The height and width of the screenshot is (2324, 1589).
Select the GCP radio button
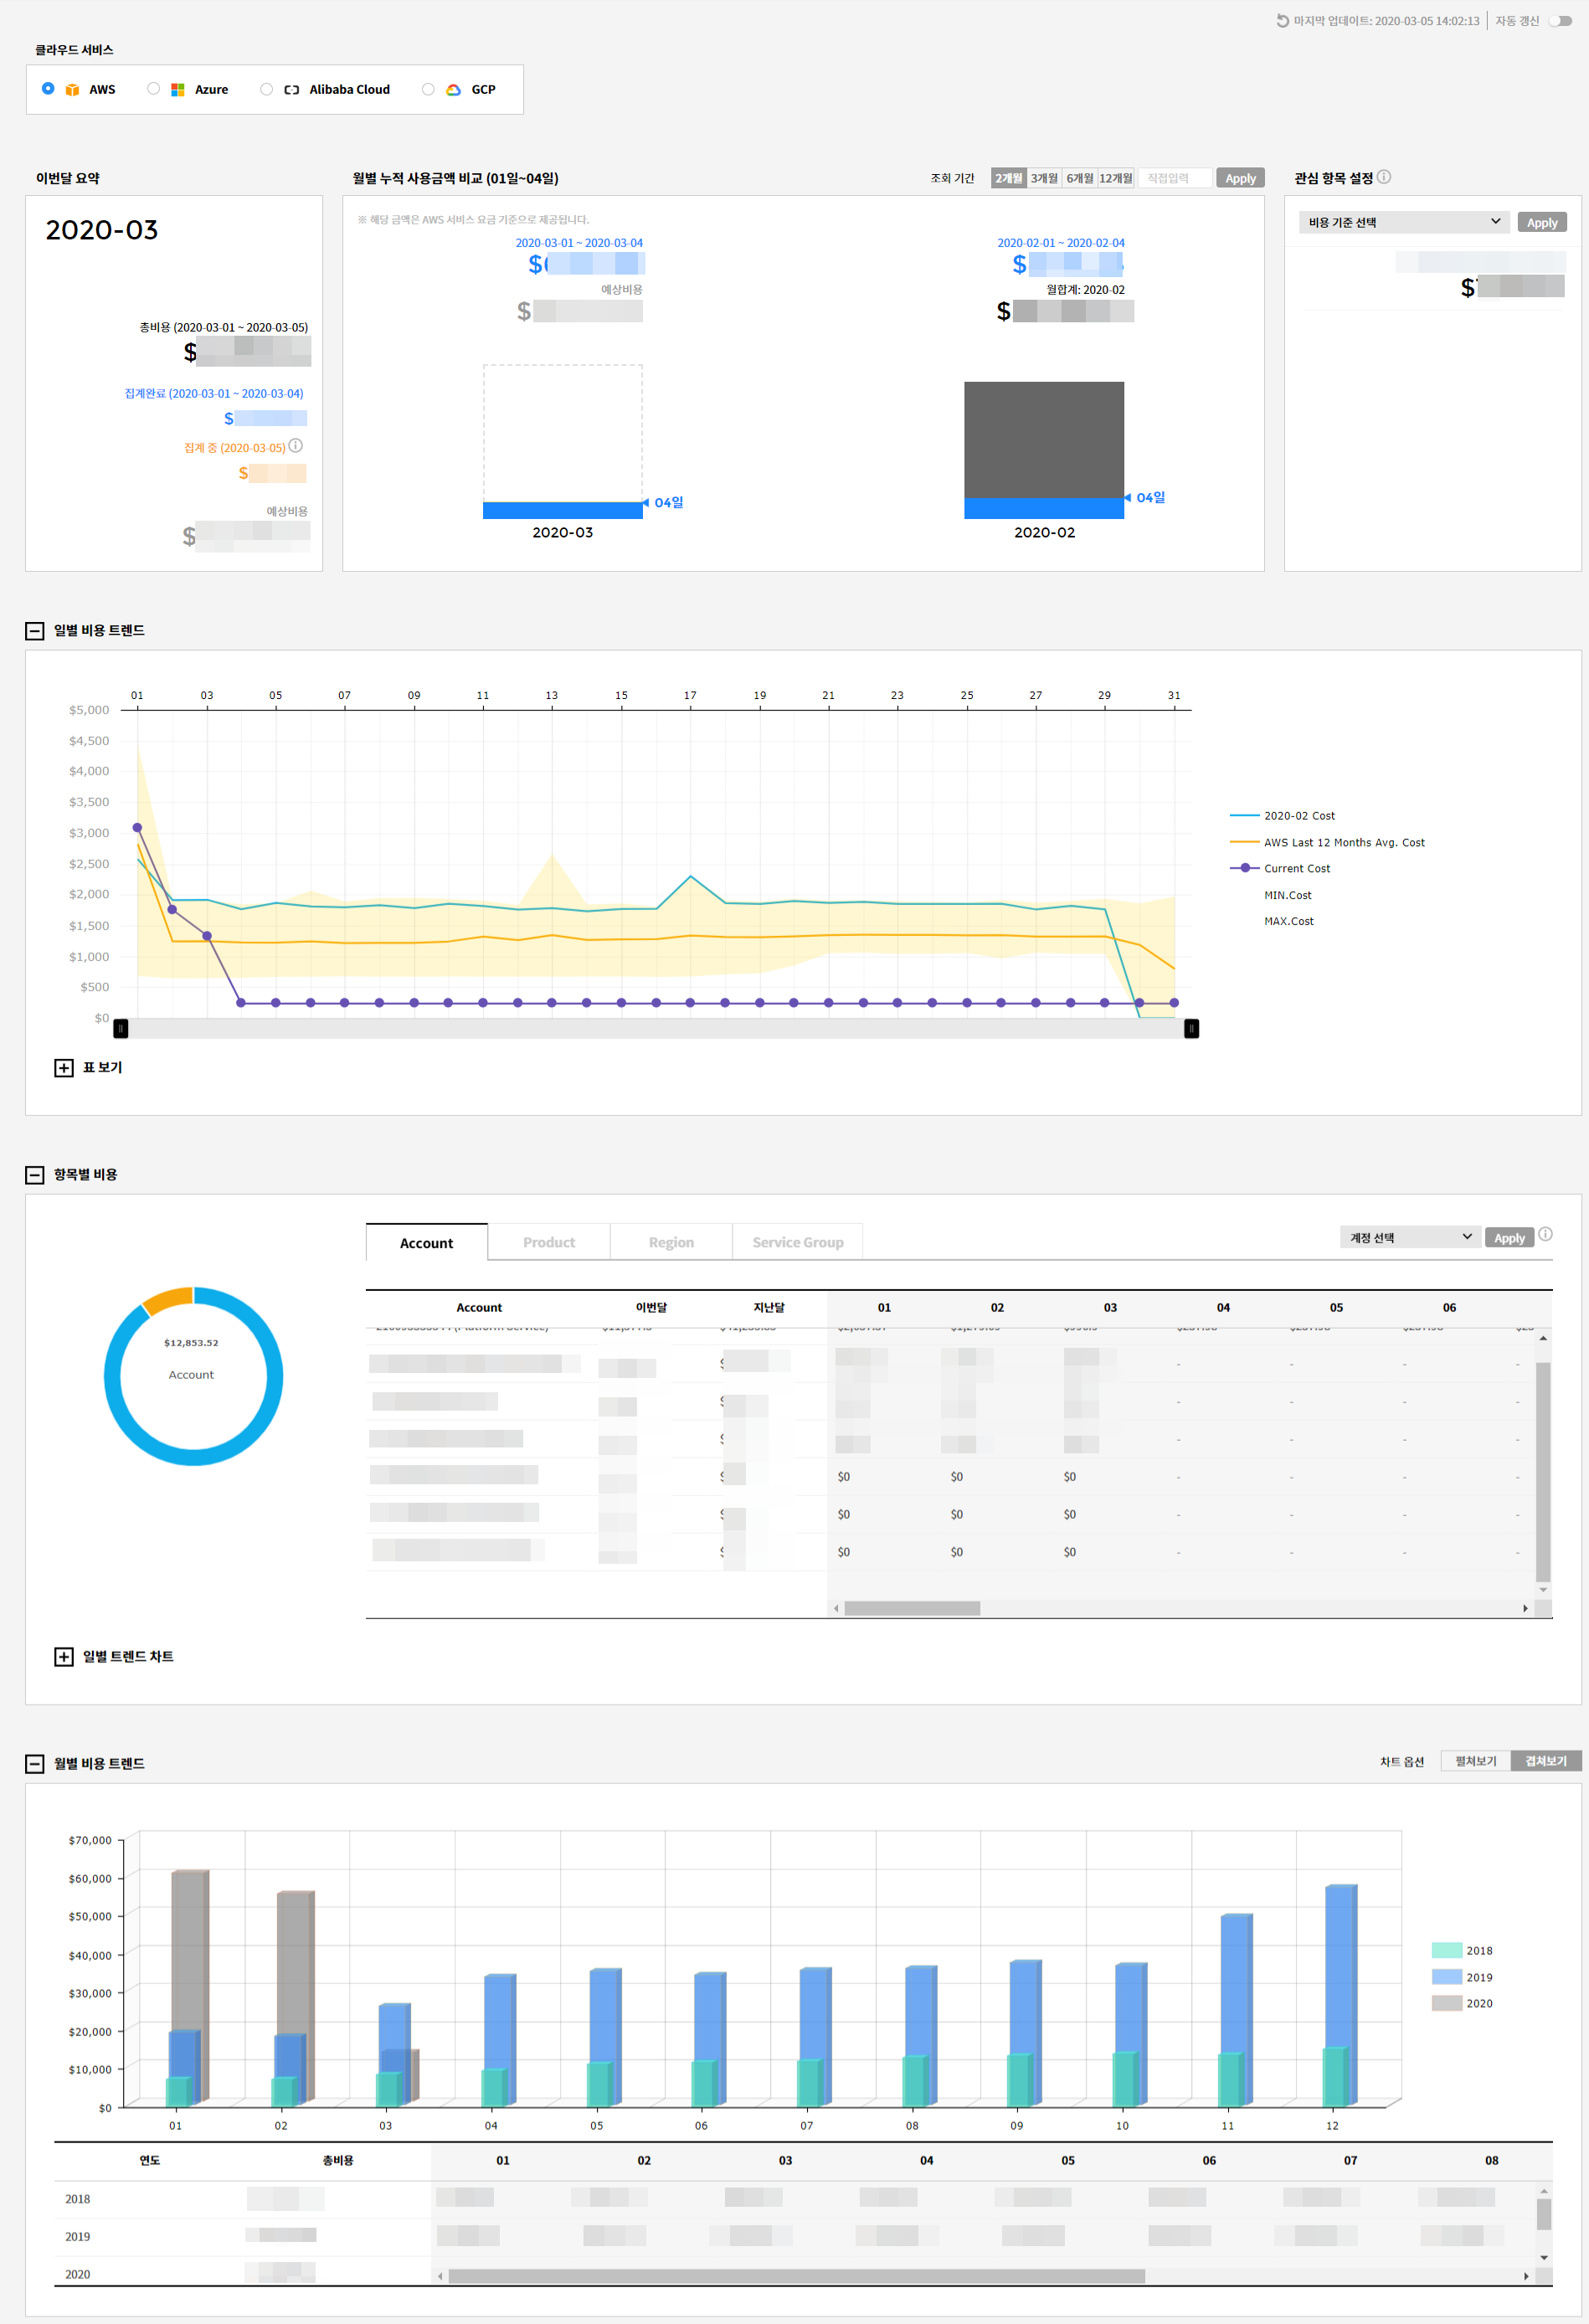click(428, 89)
